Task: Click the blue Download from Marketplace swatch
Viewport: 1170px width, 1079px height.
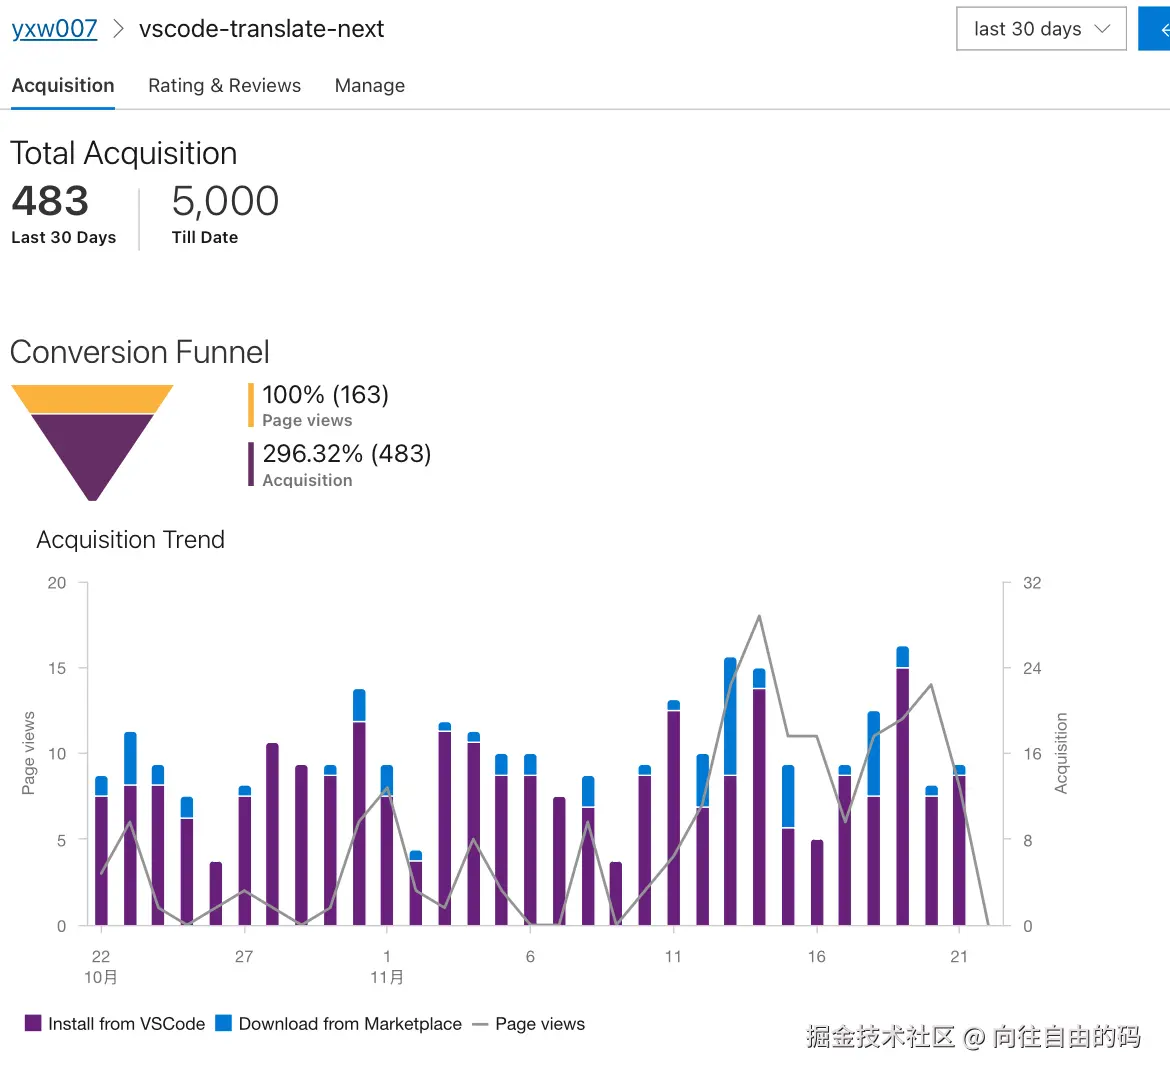Action: point(224,1023)
